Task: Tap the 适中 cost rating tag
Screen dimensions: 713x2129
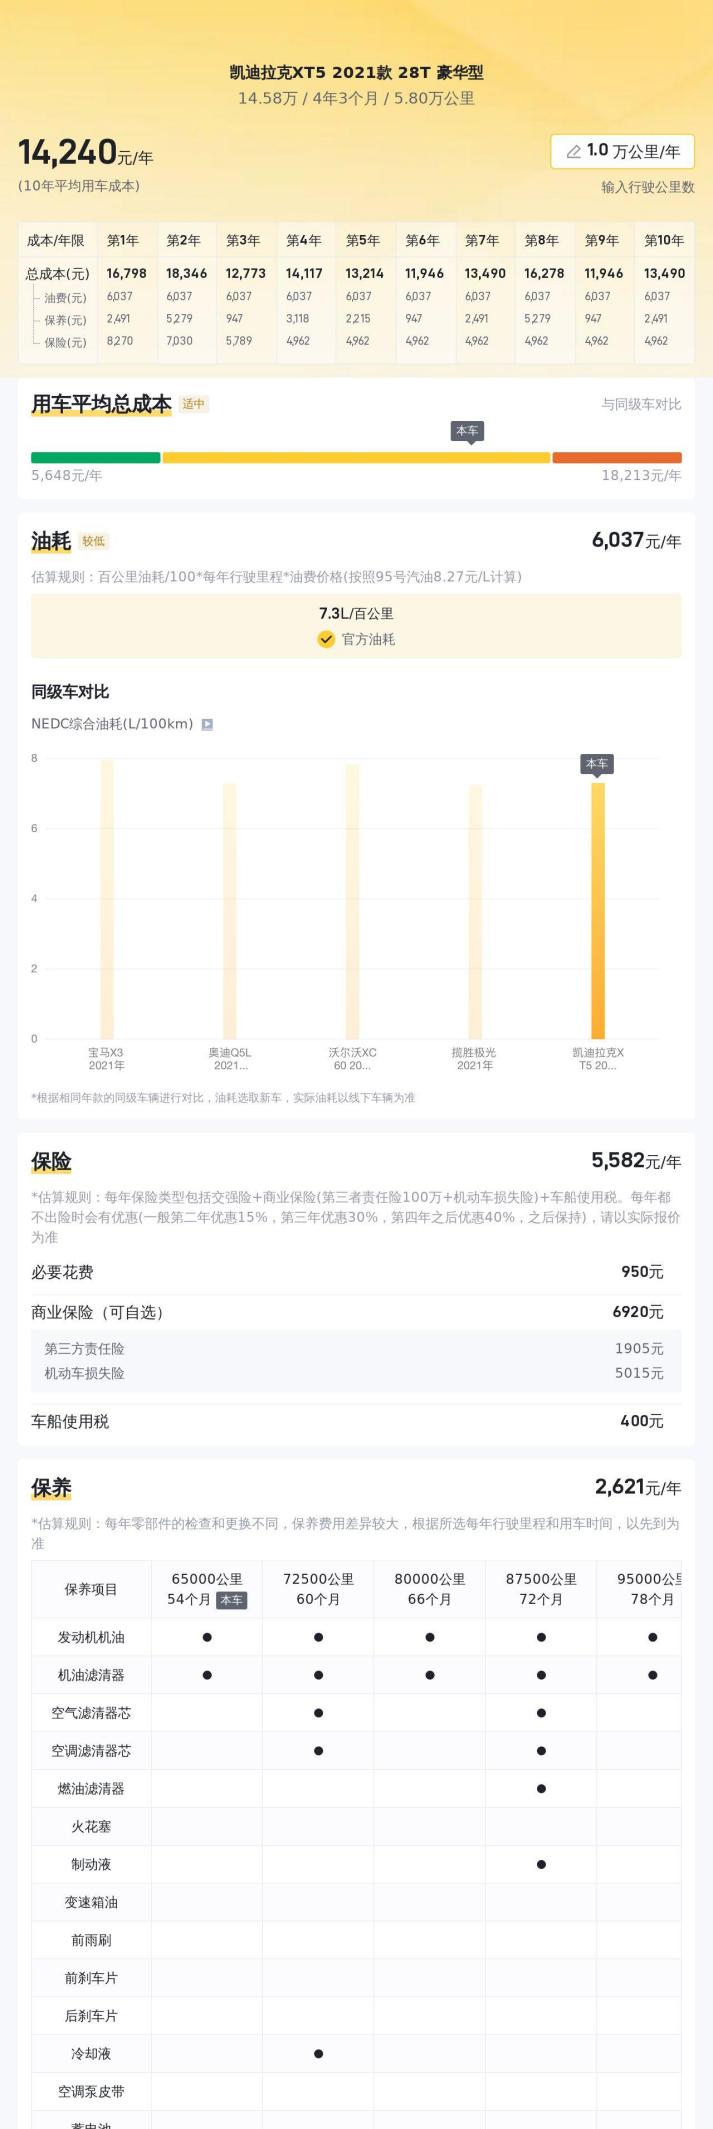Action: [194, 404]
